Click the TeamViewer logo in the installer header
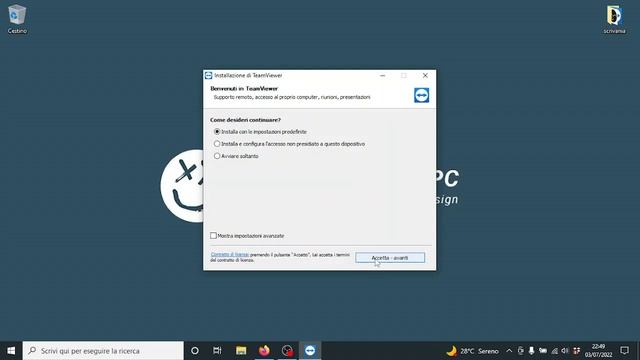640x360 pixels. point(421,95)
